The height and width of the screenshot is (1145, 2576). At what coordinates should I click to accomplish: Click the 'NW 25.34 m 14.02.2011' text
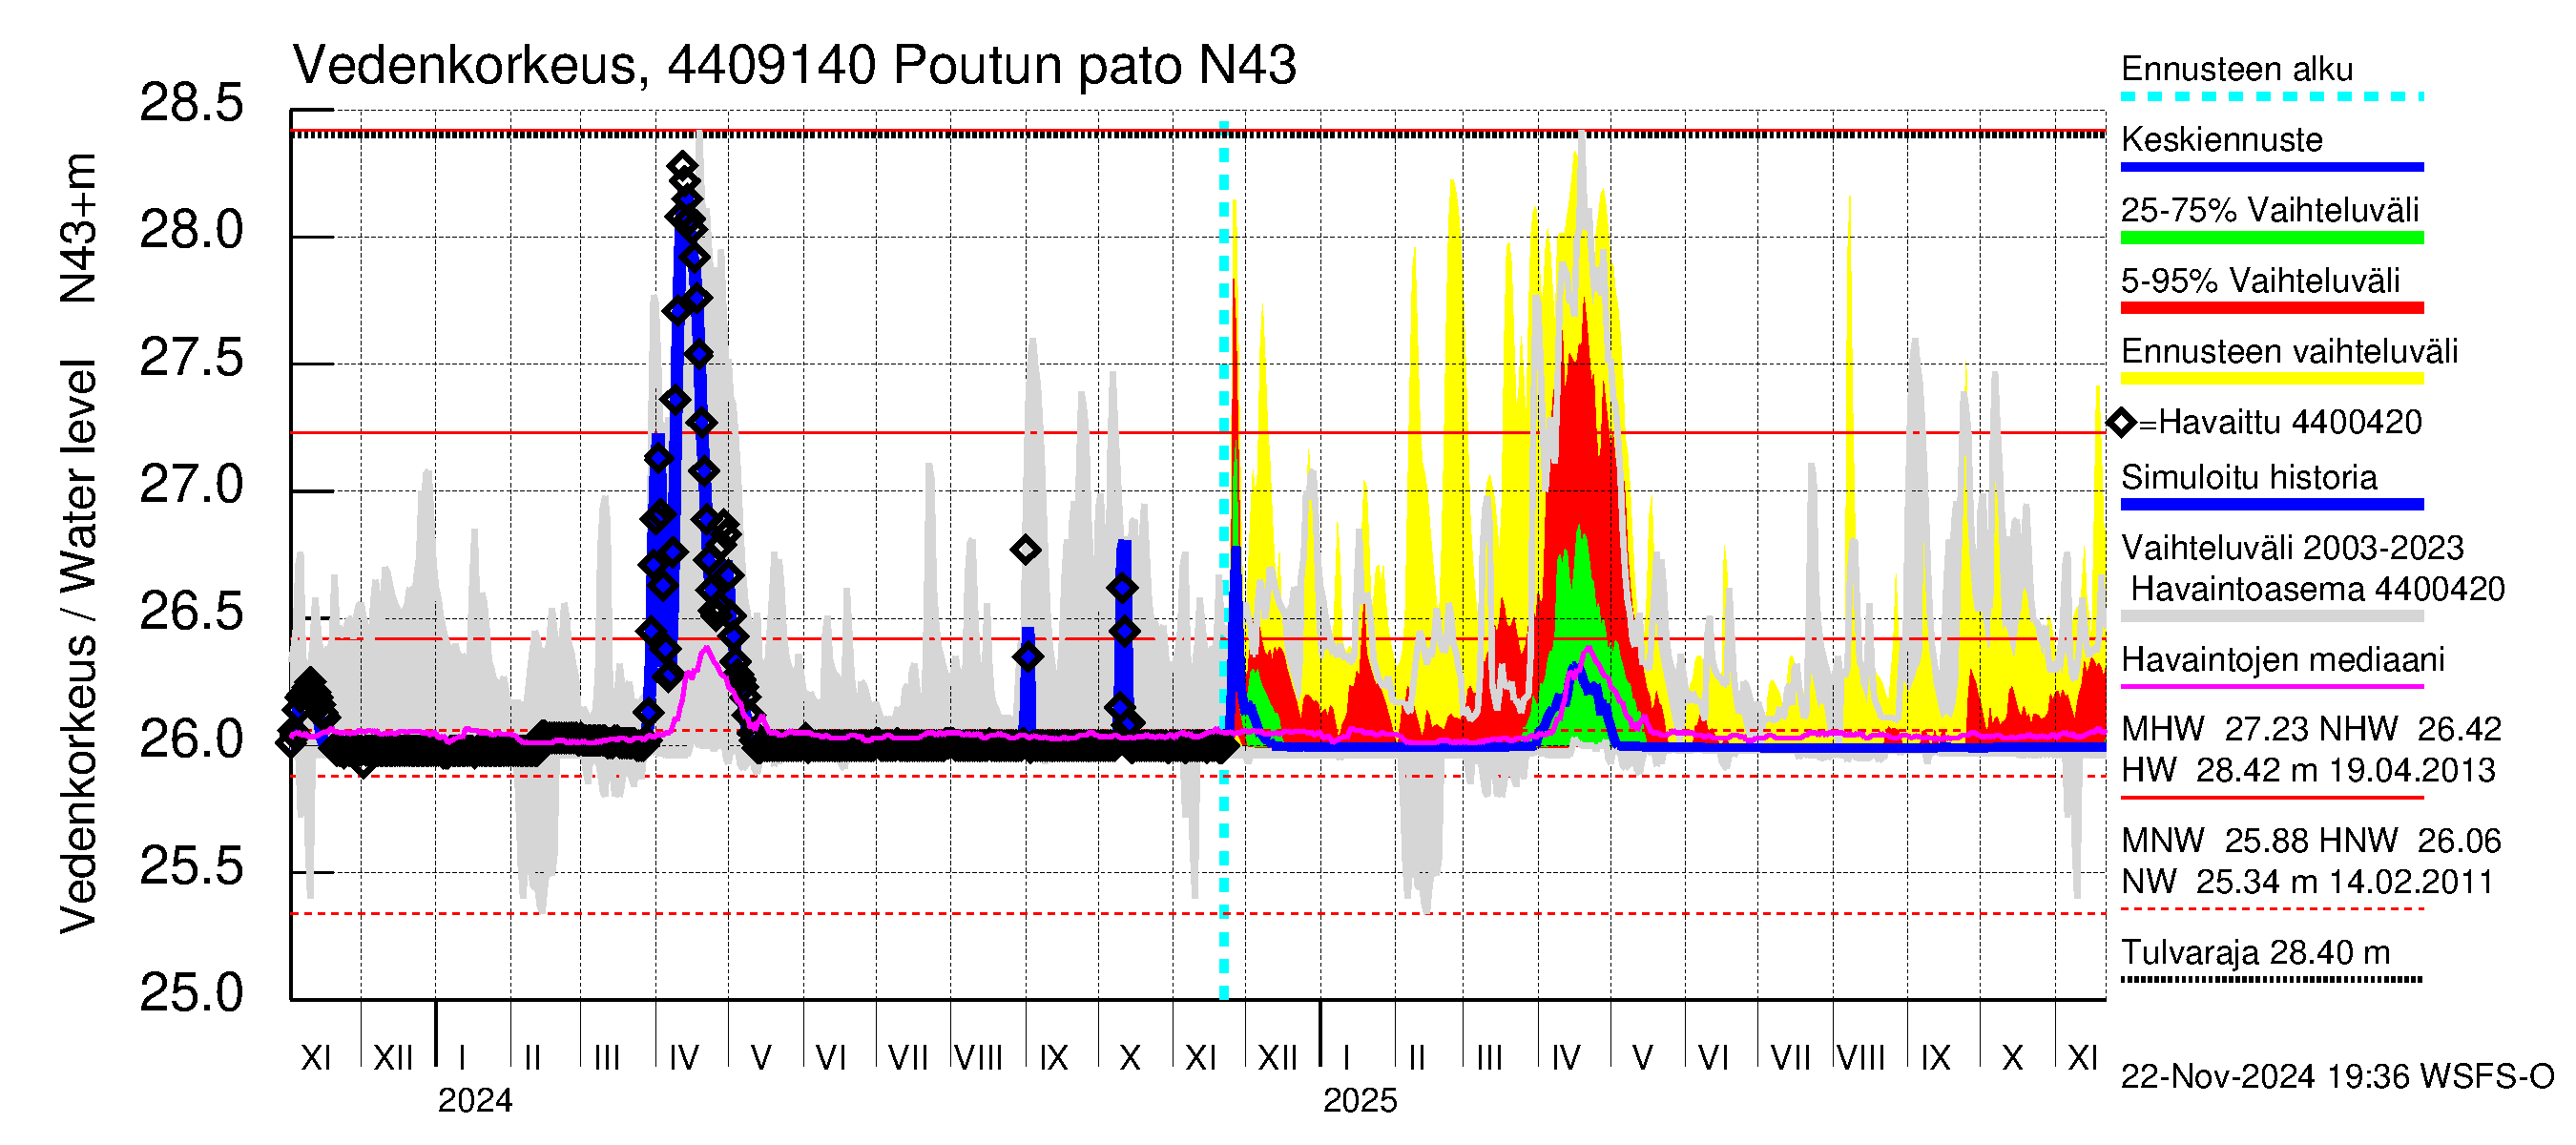(x=2306, y=882)
